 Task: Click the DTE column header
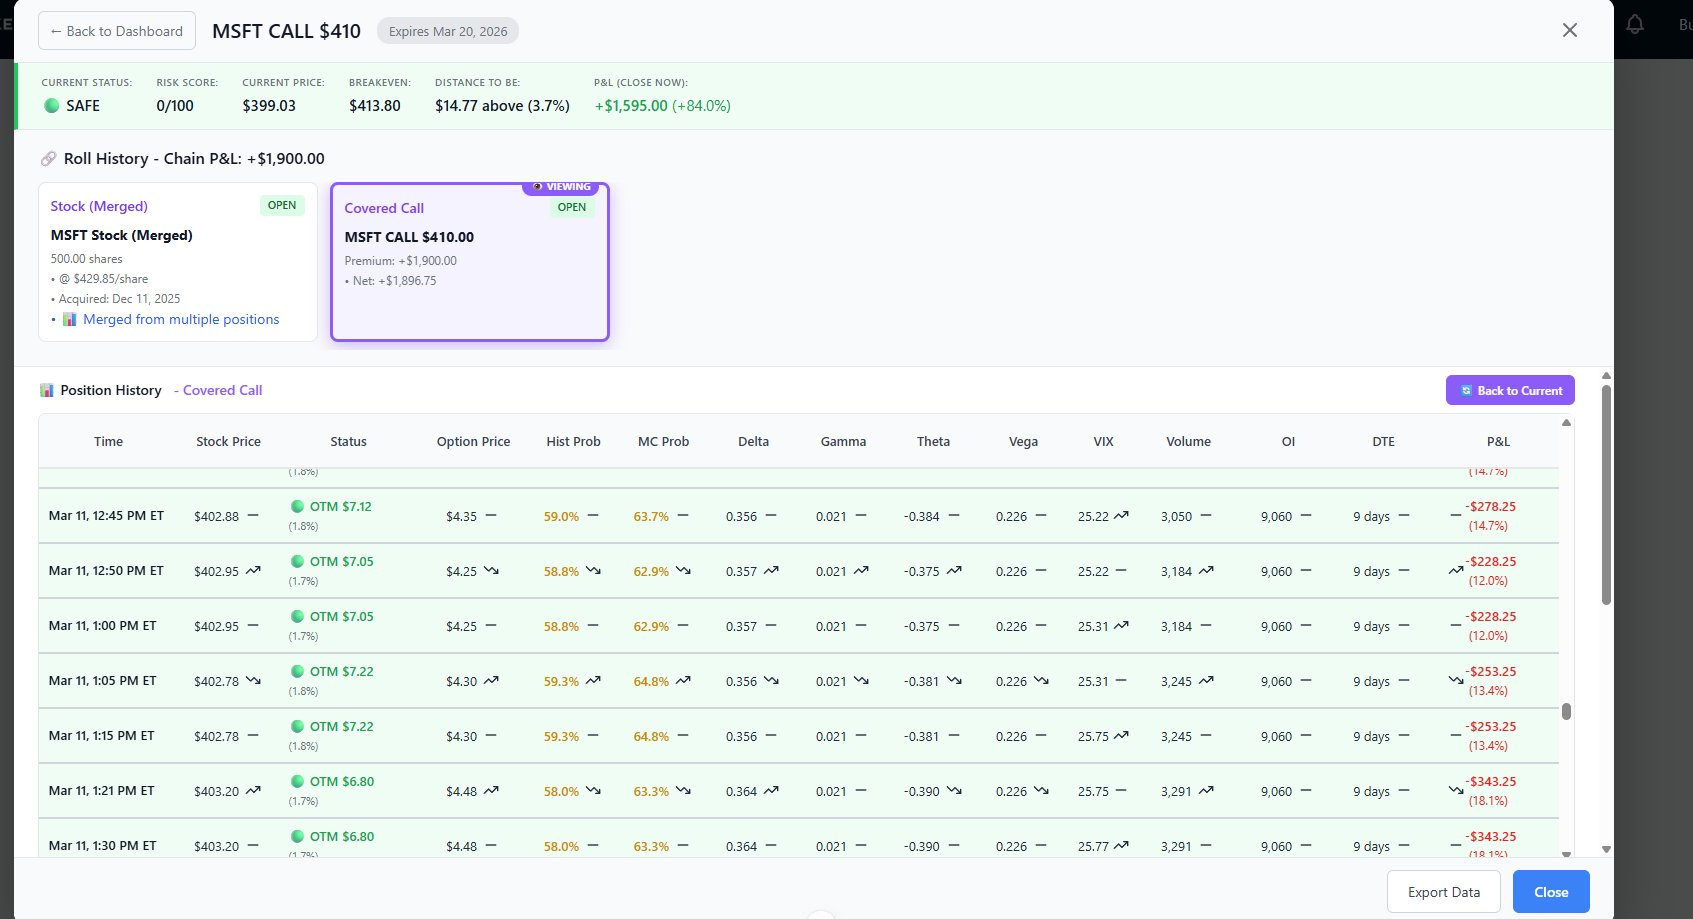click(x=1383, y=441)
